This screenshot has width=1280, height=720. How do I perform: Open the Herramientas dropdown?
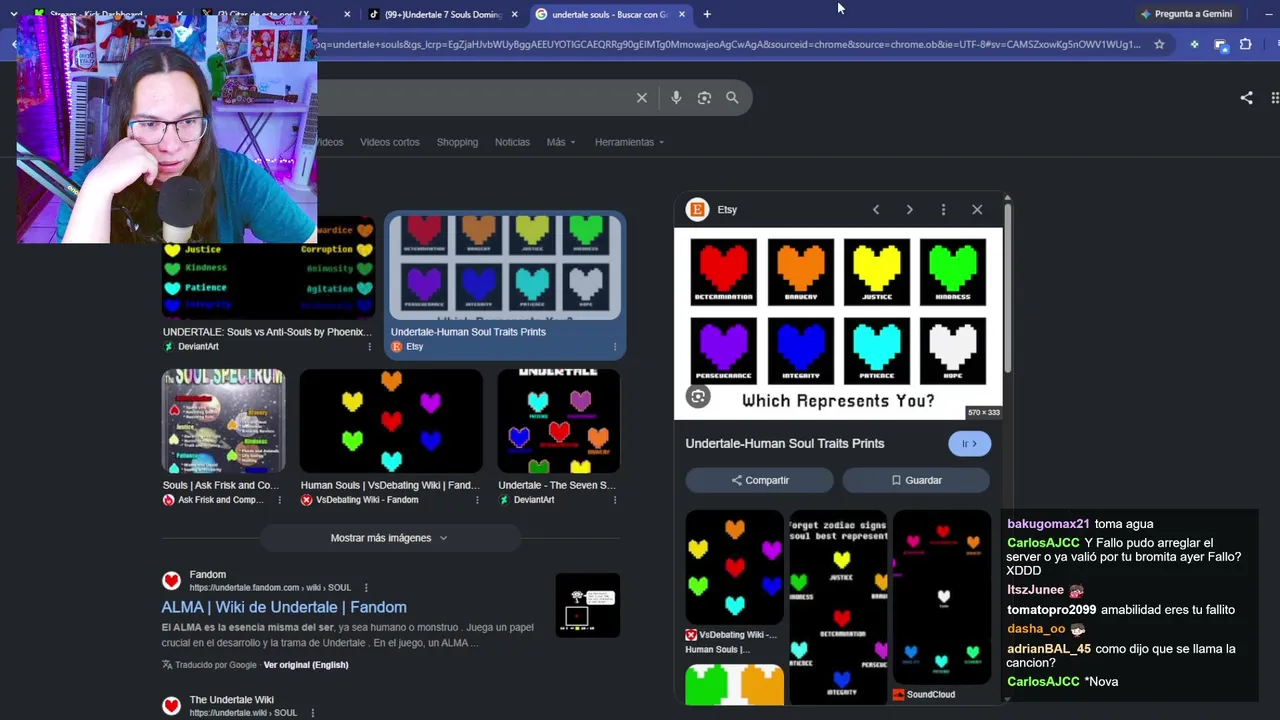coord(629,142)
